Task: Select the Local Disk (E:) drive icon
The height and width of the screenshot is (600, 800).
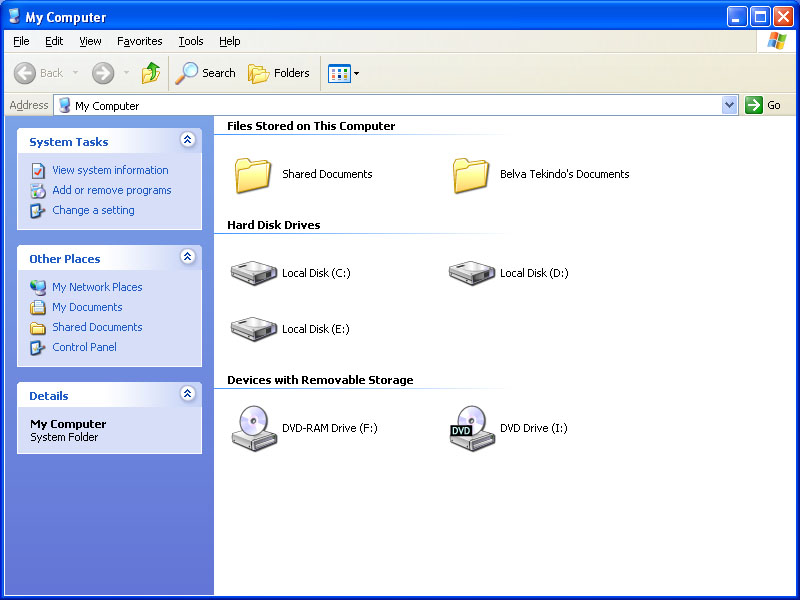Action: coord(254,329)
